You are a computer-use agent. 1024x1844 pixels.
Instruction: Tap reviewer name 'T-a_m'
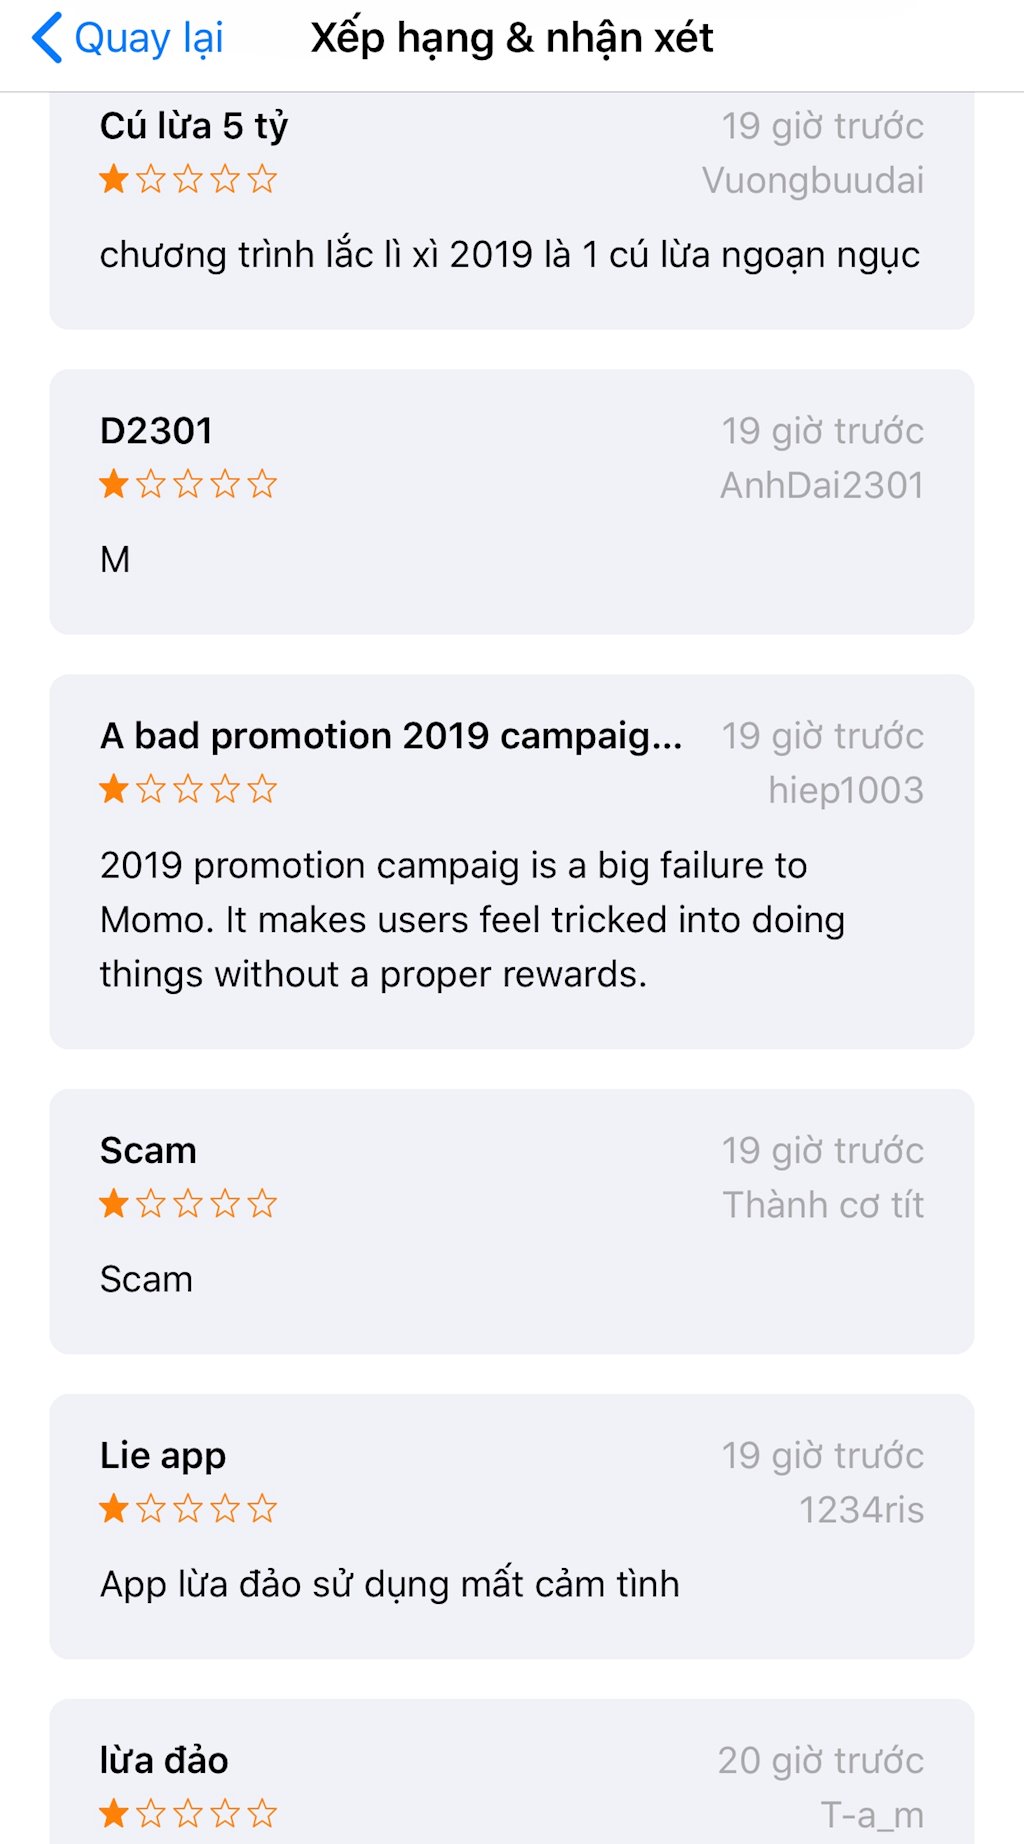coord(871,1814)
